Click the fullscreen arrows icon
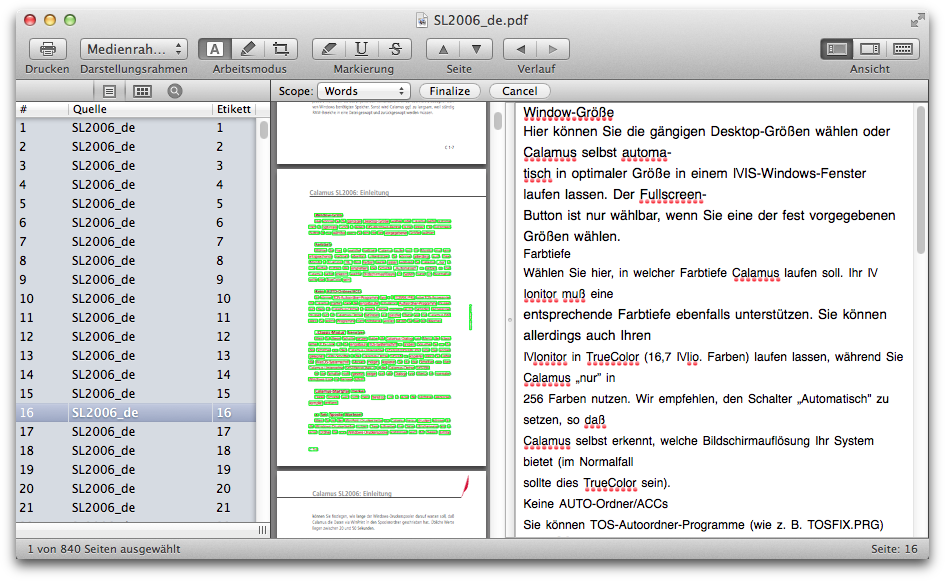The image size is (945, 581). point(917,20)
